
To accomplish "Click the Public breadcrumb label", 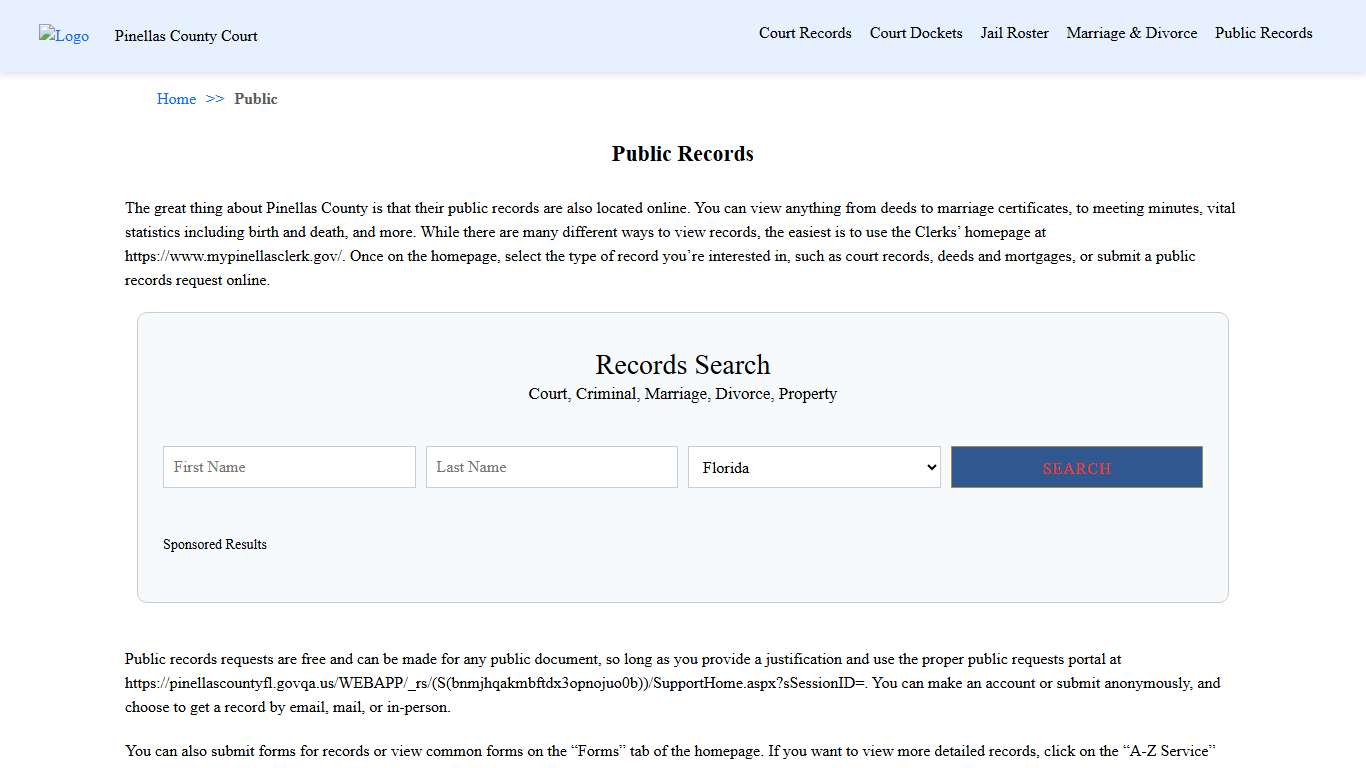I will (256, 99).
